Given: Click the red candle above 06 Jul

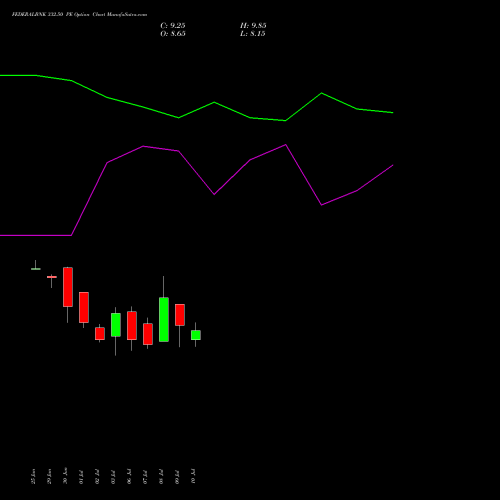Looking at the screenshot, I should click(x=132, y=326).
